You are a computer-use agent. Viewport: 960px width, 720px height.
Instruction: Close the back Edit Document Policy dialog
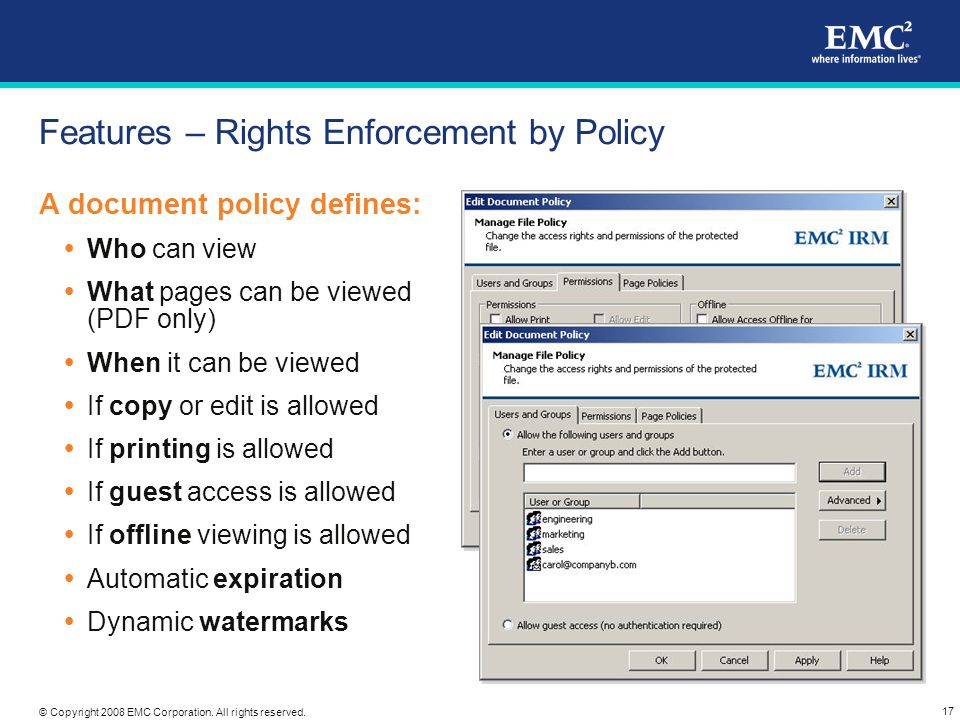[x=892, y=201]
